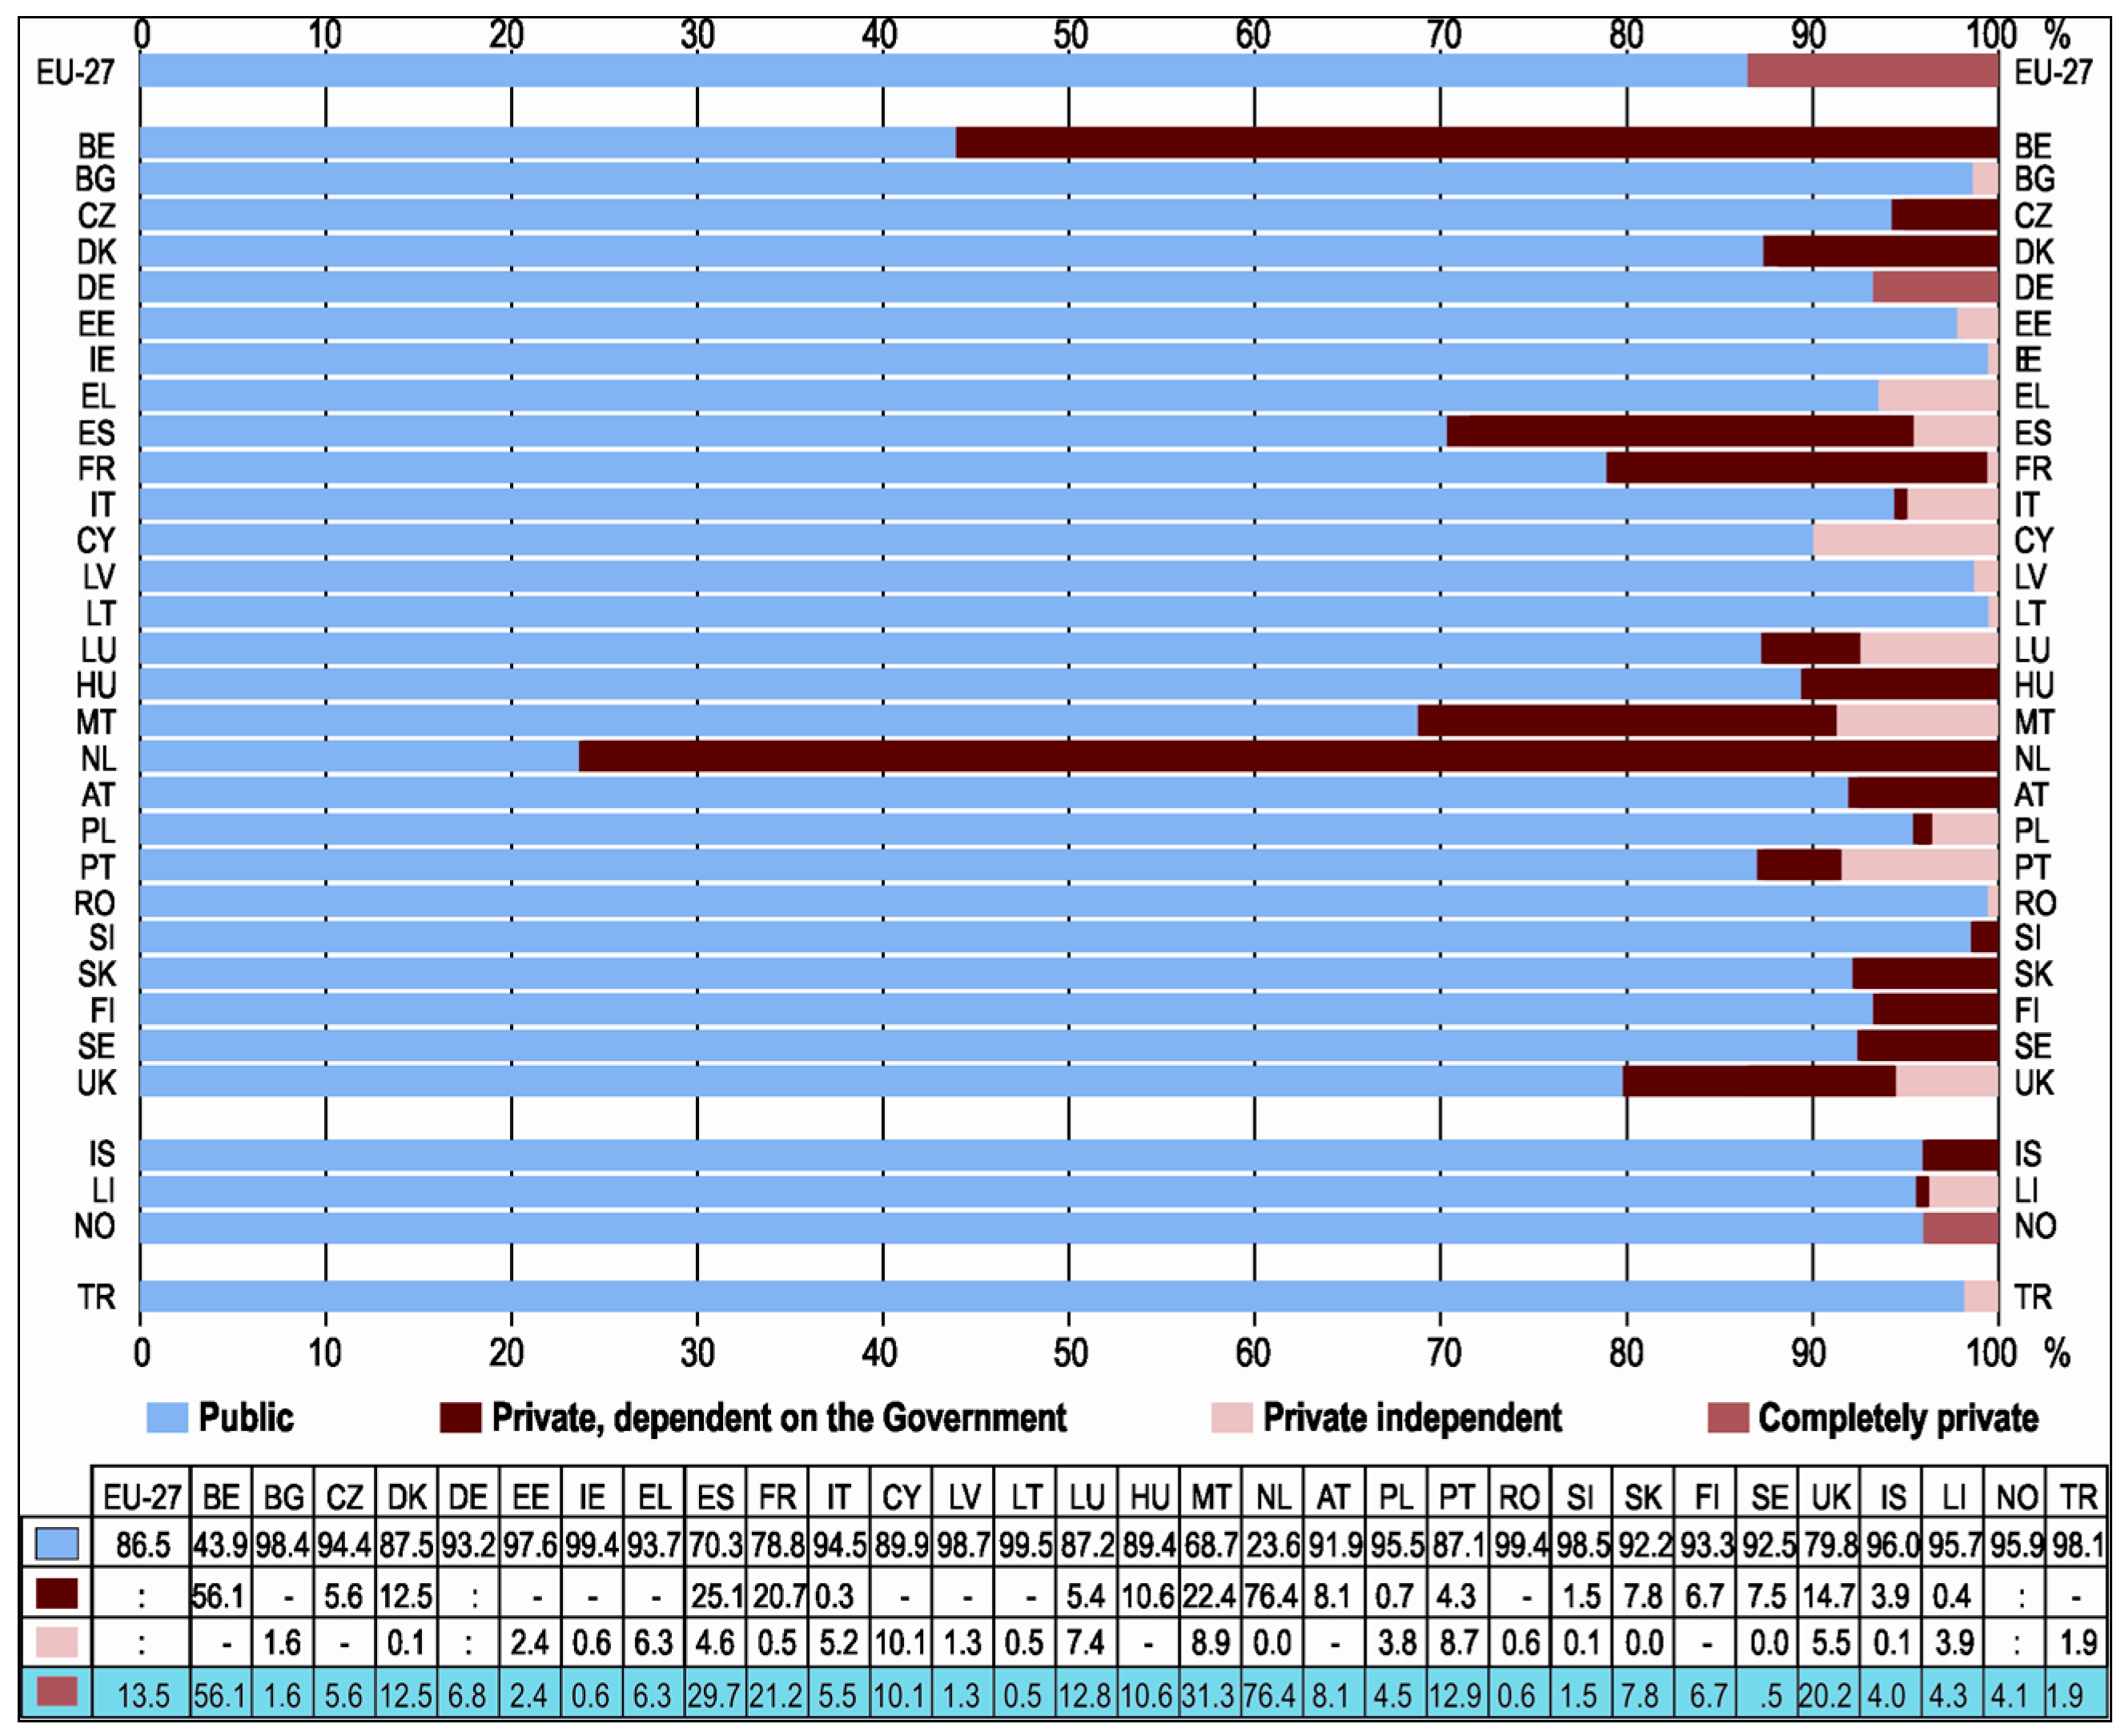Click the Public legend blue swatch

(167, 1417)
